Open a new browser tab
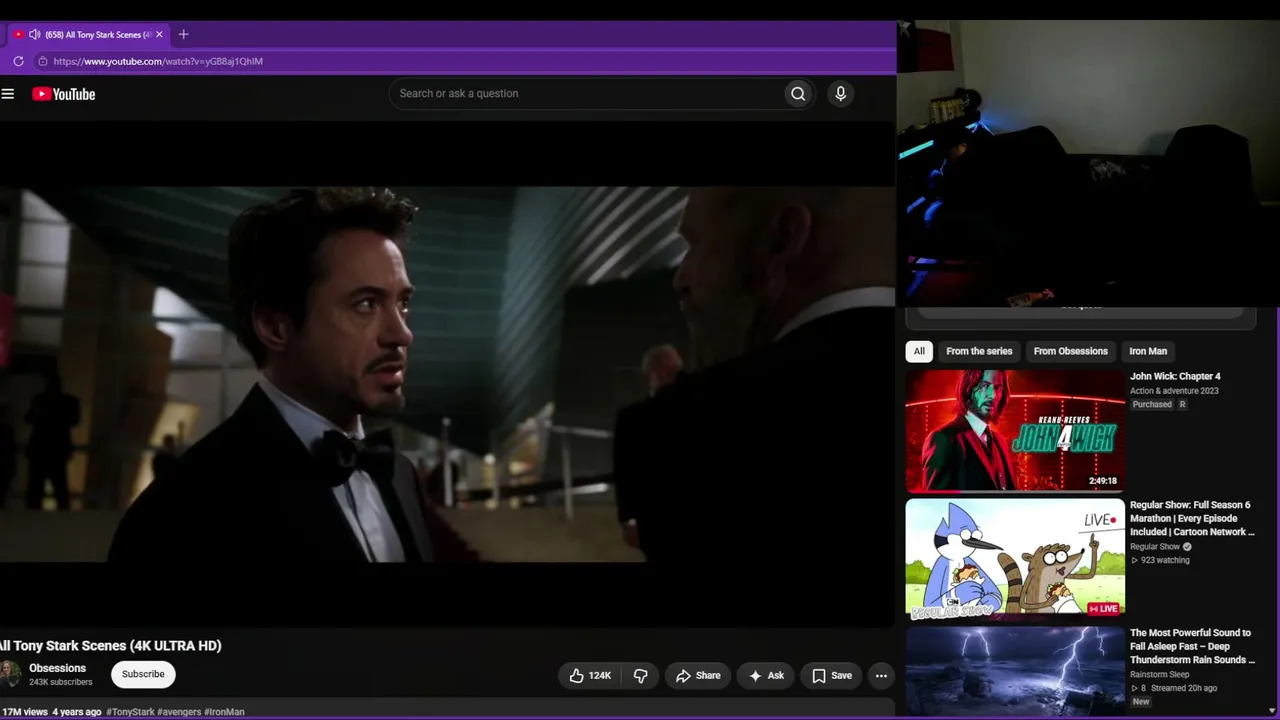This screenshot has width=1280, height=720. point(183,34)
